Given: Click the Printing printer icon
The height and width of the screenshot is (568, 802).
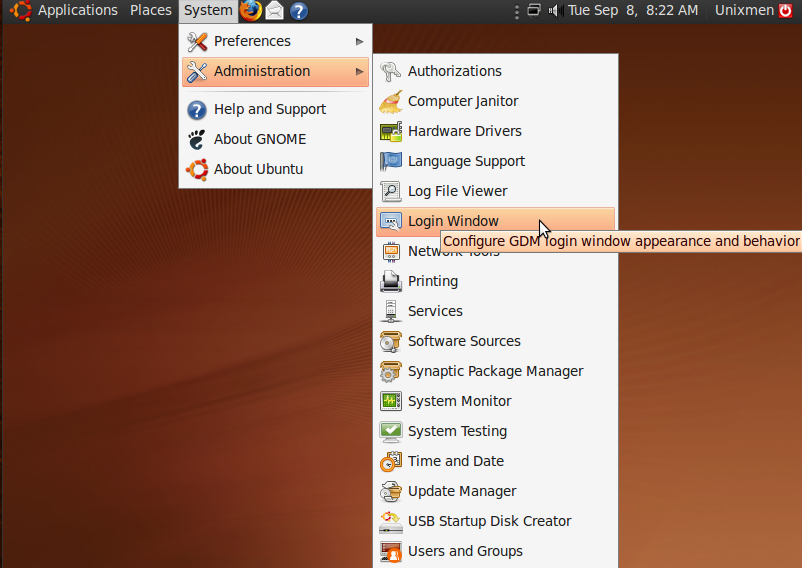Looking at the screenshot, I should [x=391, y=282].
